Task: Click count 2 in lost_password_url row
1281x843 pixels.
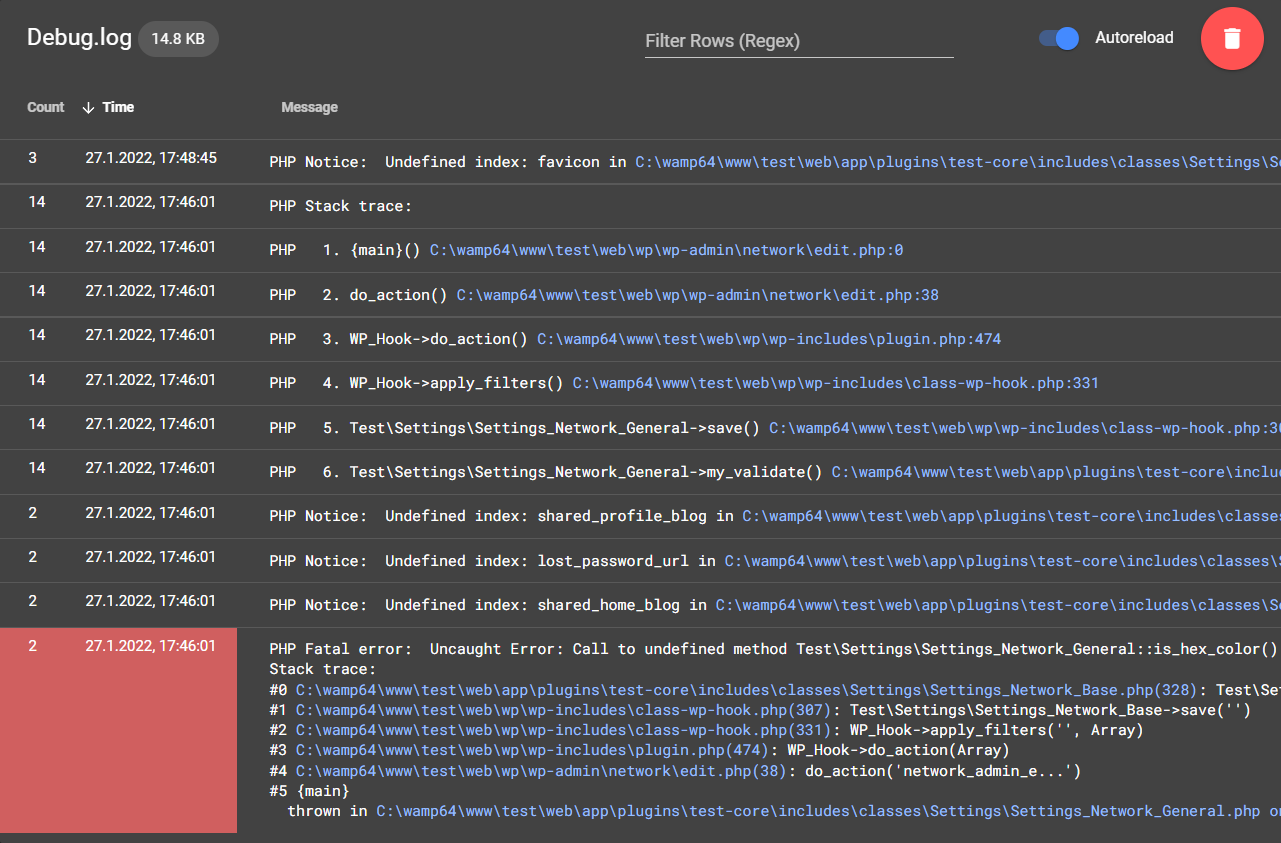Action: tap(32, 557)
